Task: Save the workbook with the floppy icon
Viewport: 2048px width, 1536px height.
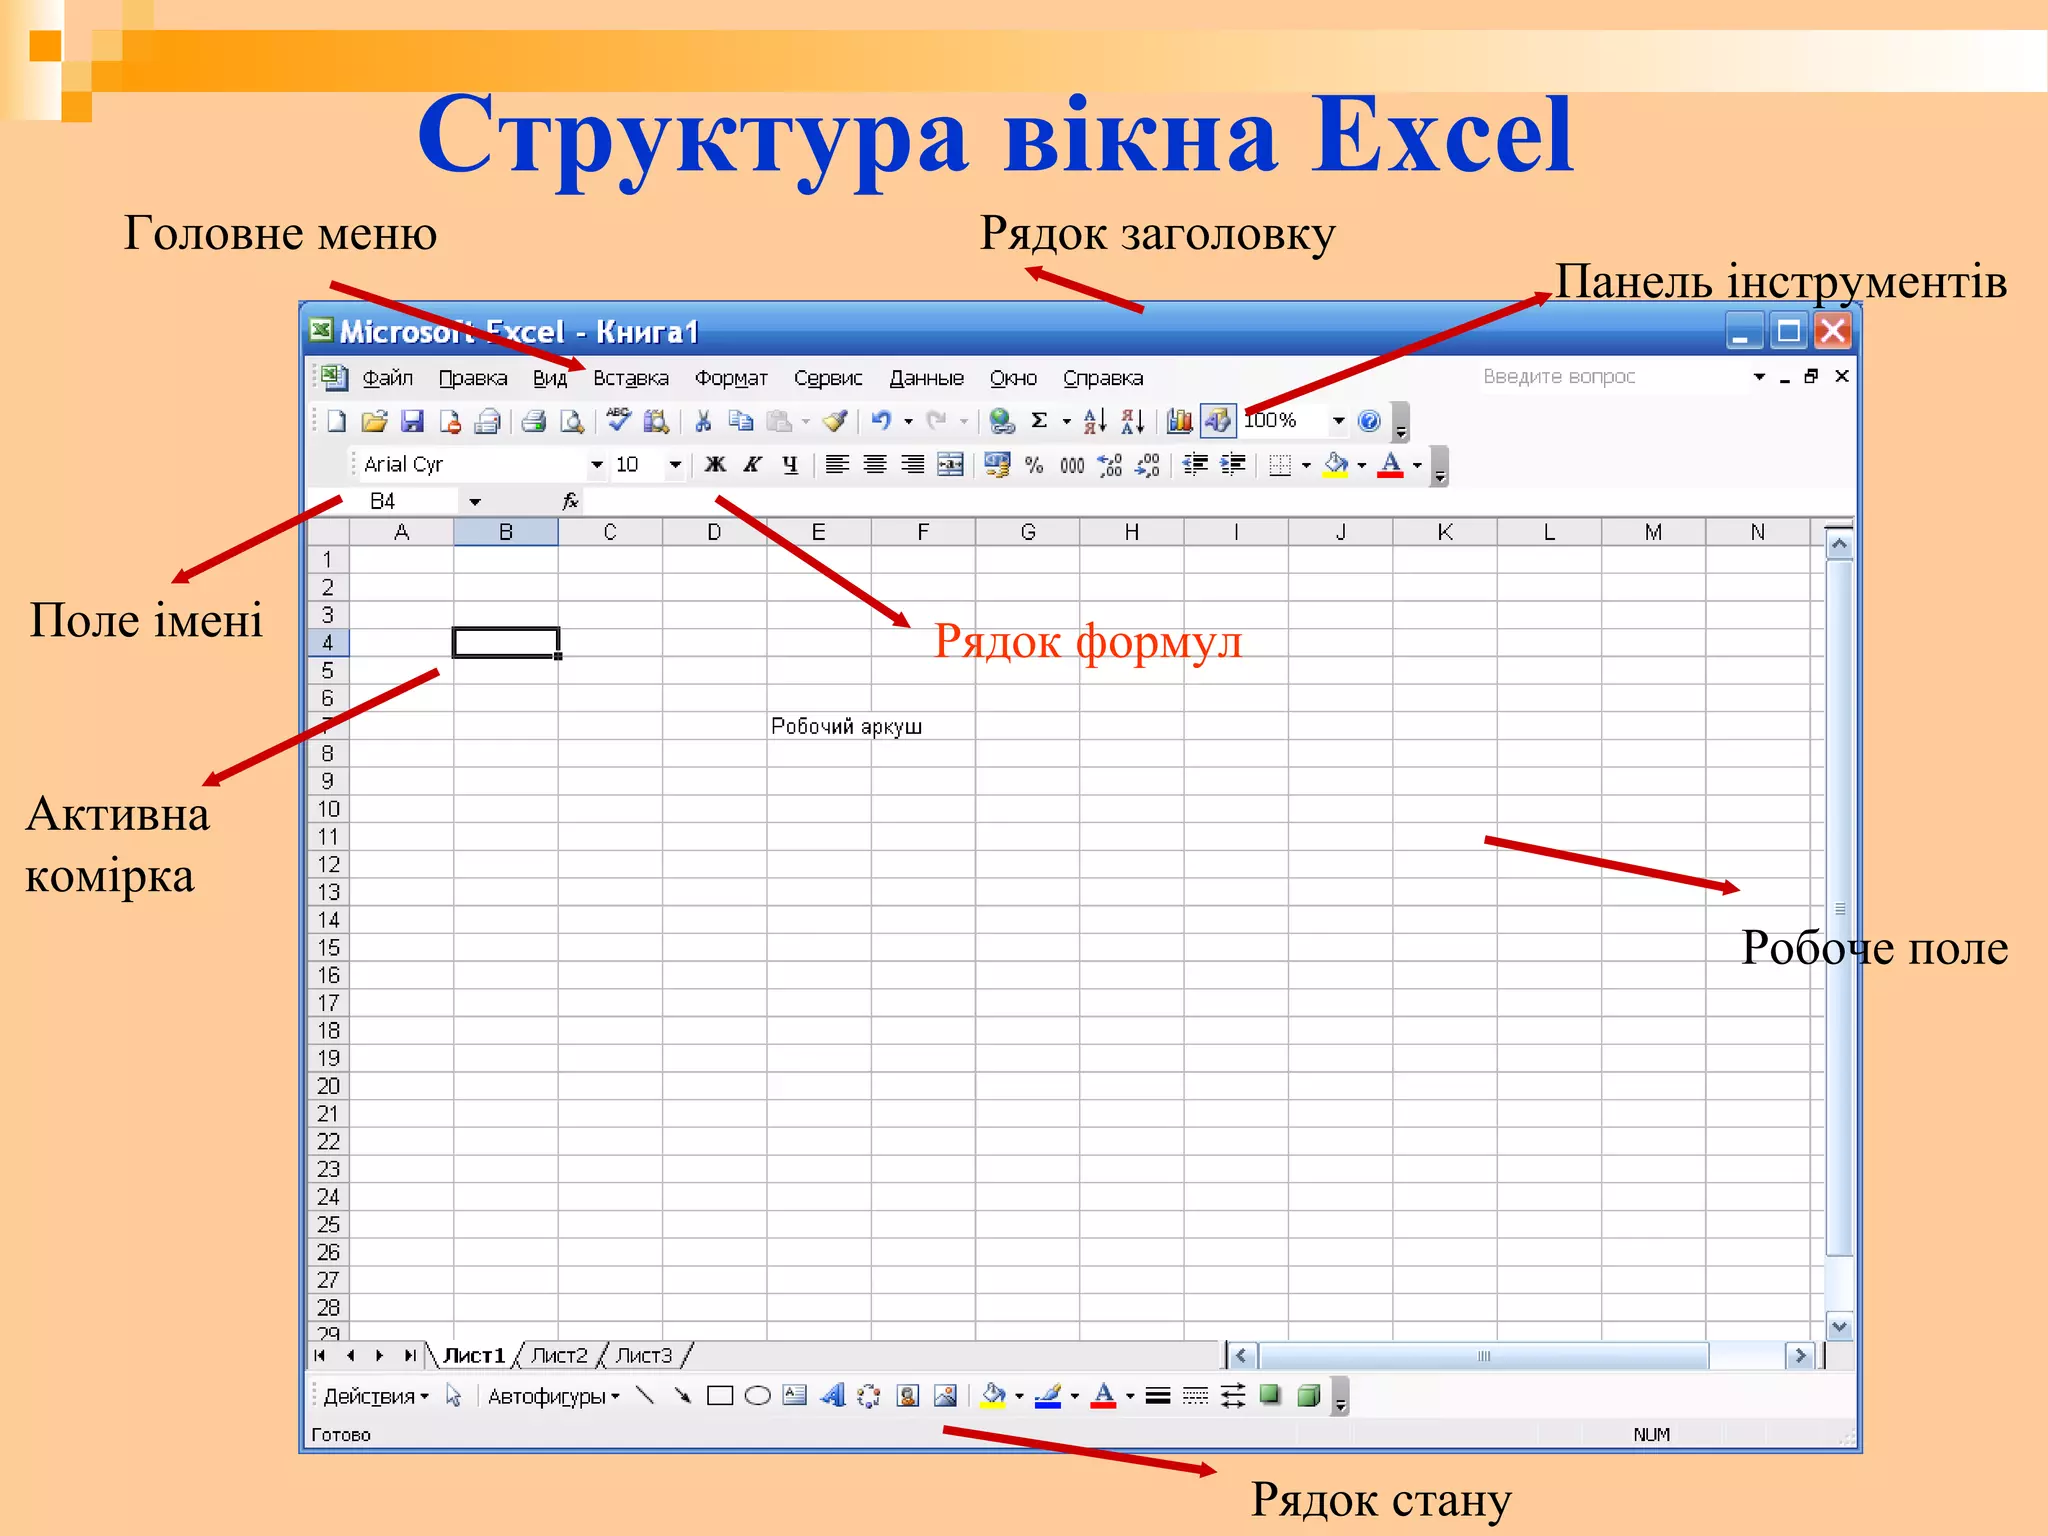Action: pos(412,421)
